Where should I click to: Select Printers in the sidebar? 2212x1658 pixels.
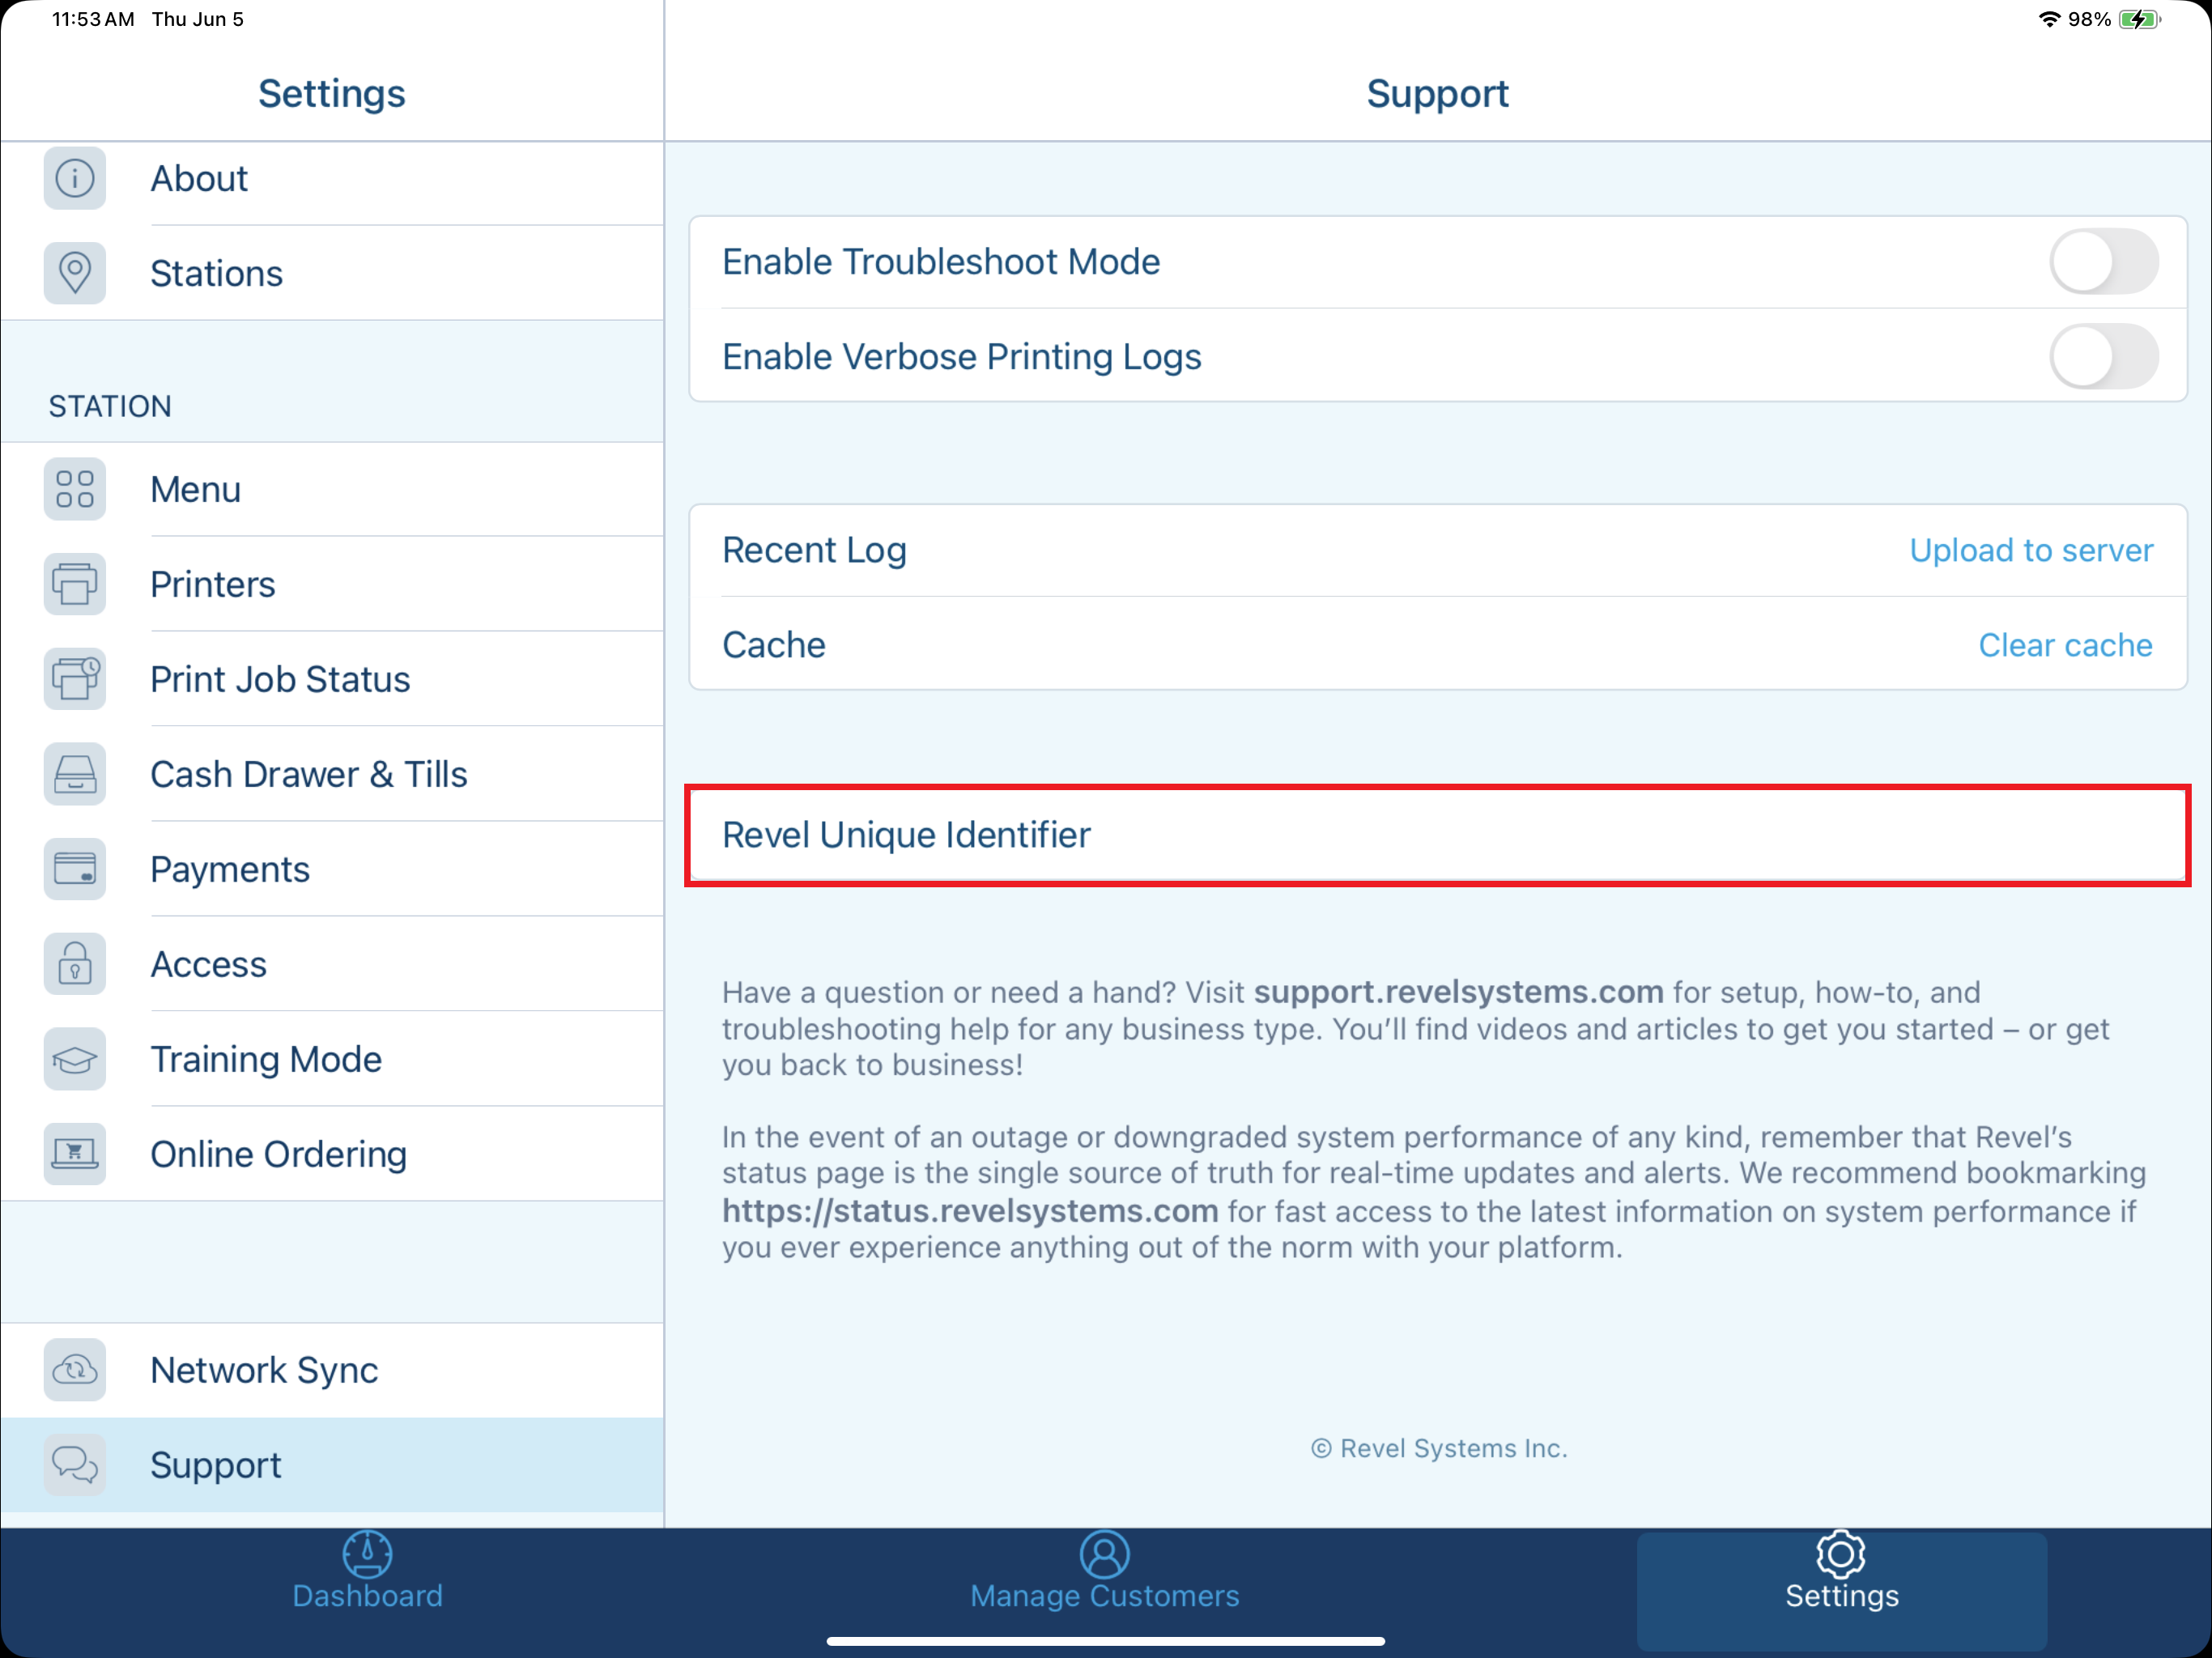coord(332,584)
